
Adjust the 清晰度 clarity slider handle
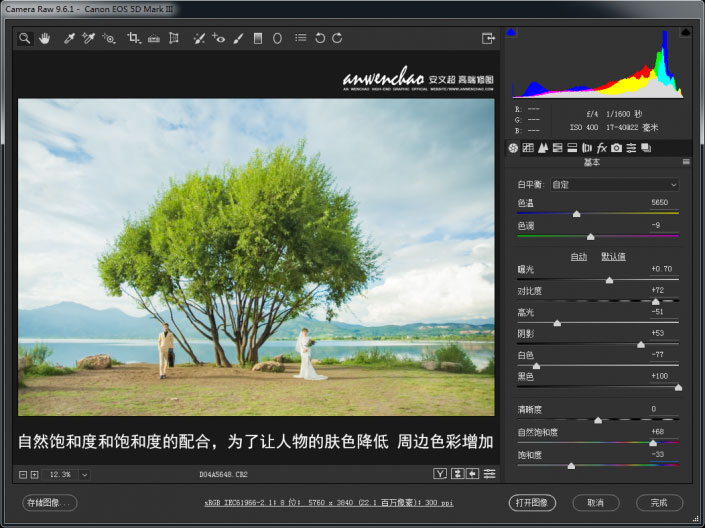tap(598, 420)
